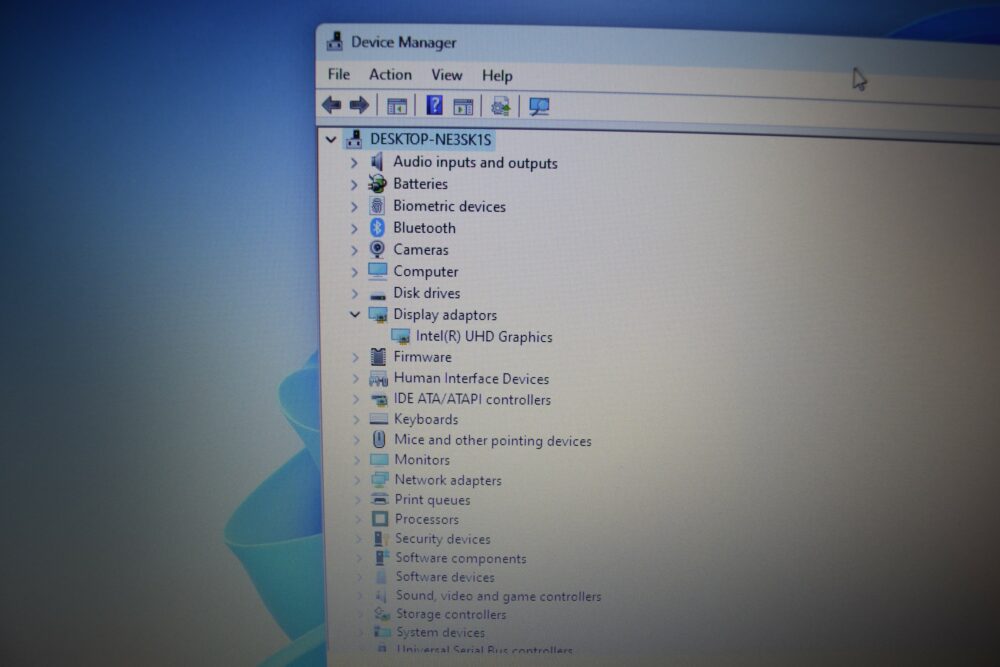Select the Monitors label

[x=422, y=460]
